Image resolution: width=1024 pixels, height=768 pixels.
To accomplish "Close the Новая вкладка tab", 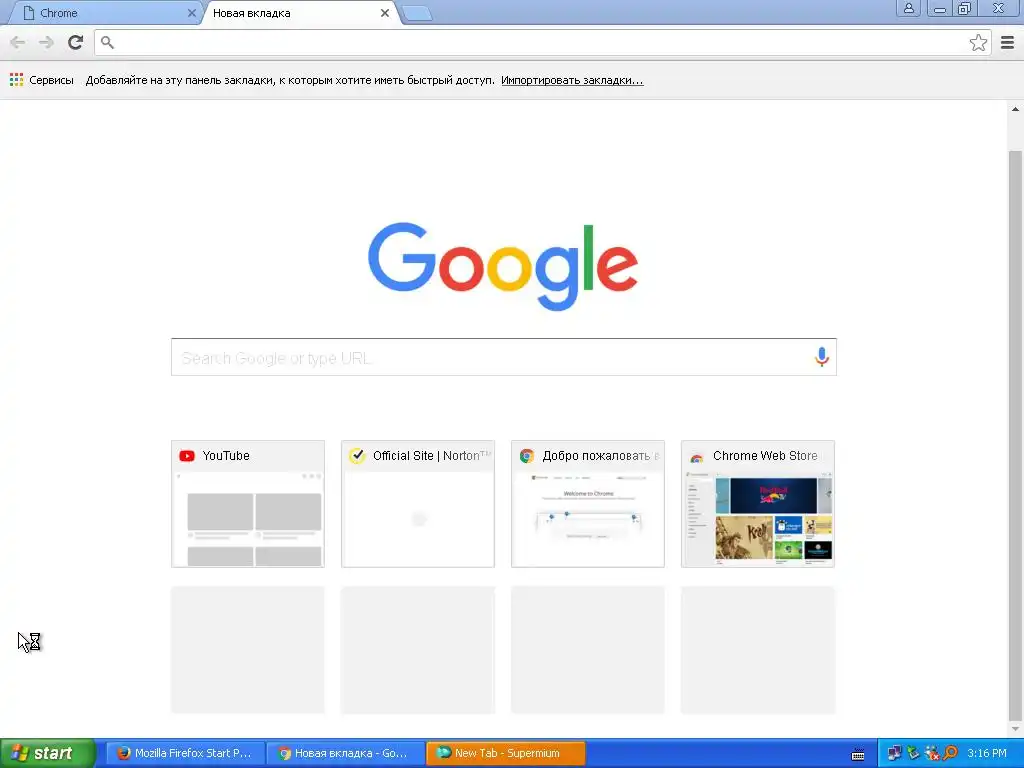I will 385,13.
